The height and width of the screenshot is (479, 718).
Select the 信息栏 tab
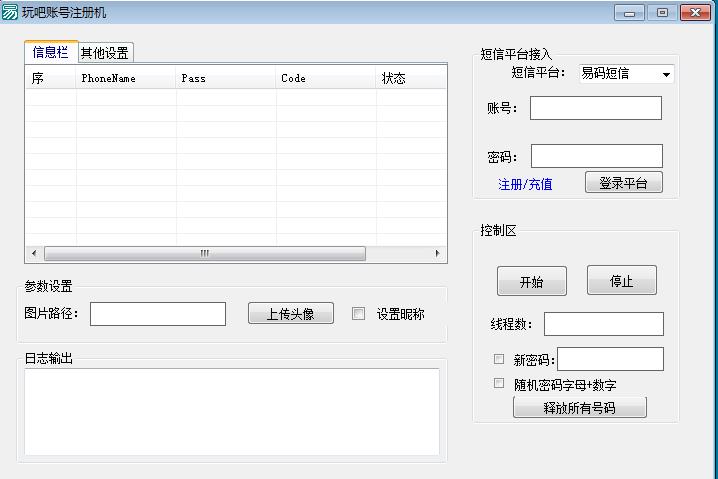point(51,53)
